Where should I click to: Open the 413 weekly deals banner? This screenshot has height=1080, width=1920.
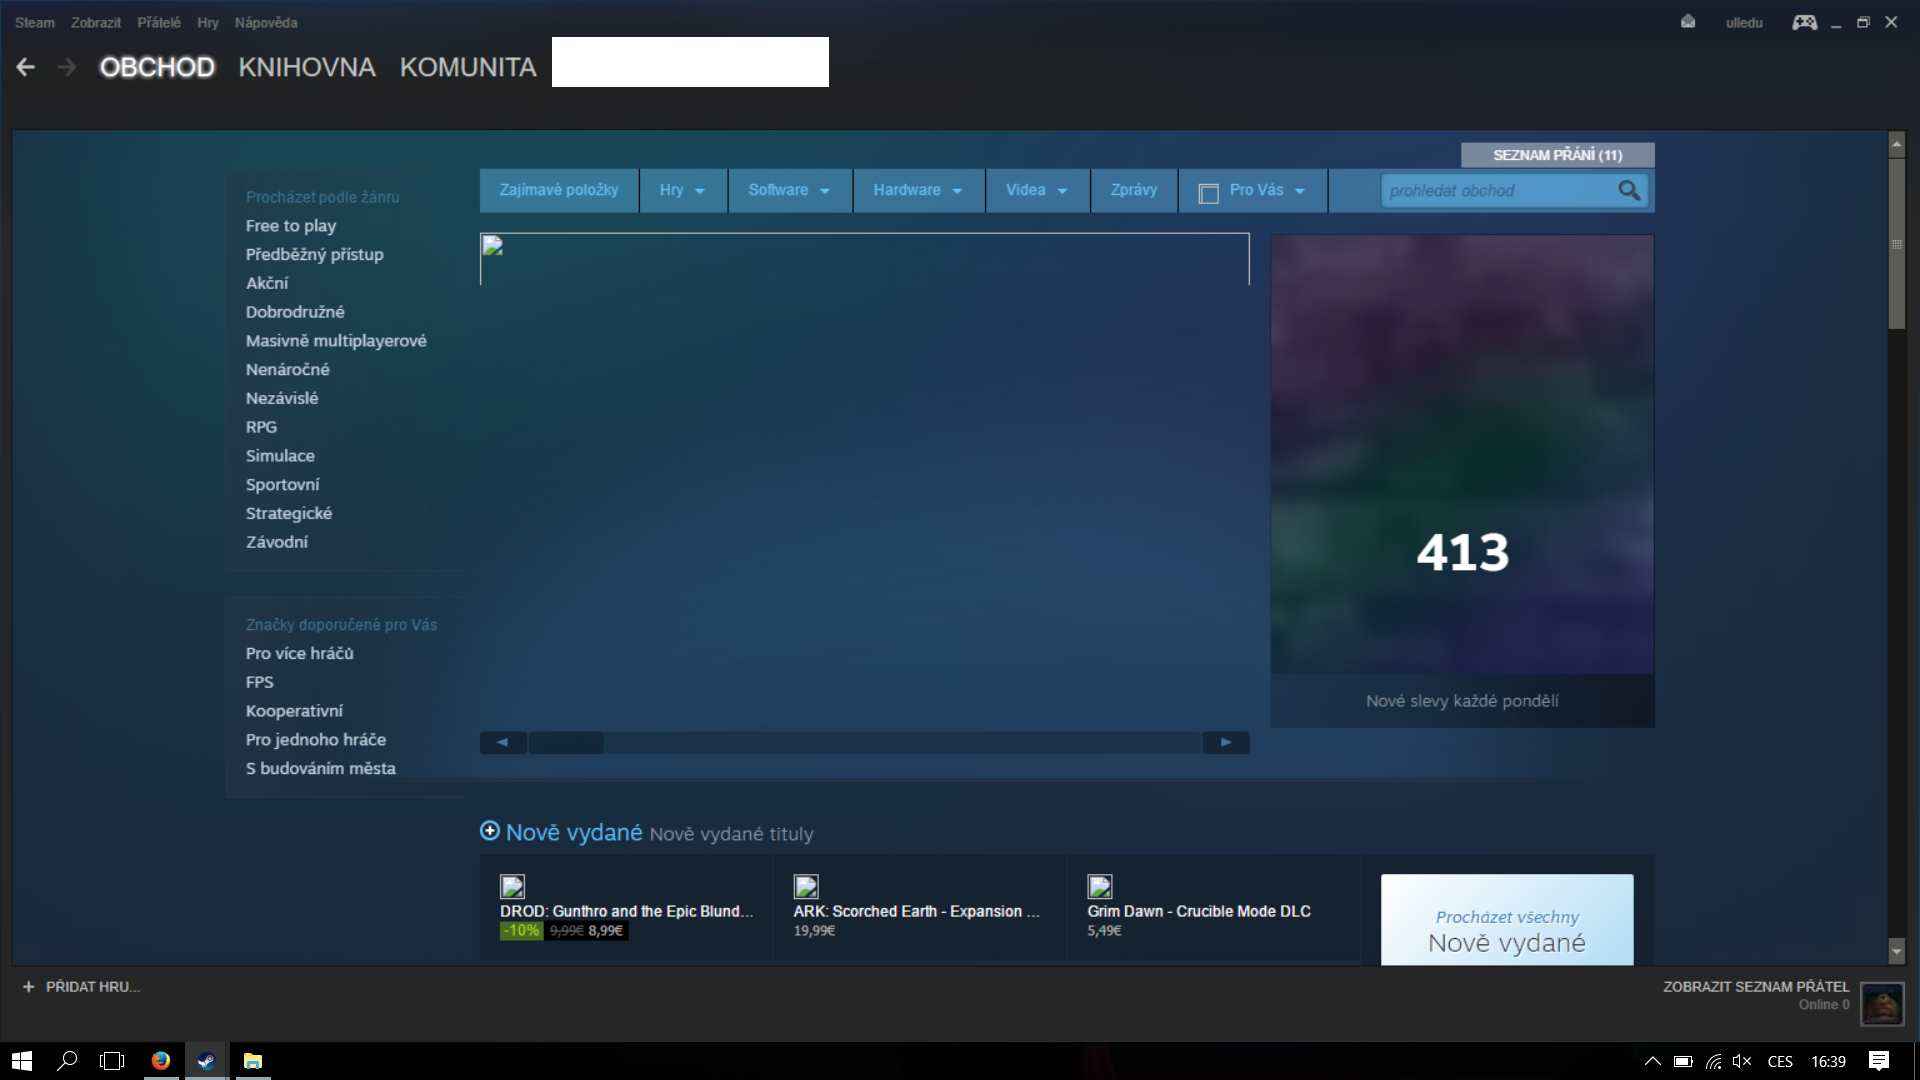(x=1462, y=480)
